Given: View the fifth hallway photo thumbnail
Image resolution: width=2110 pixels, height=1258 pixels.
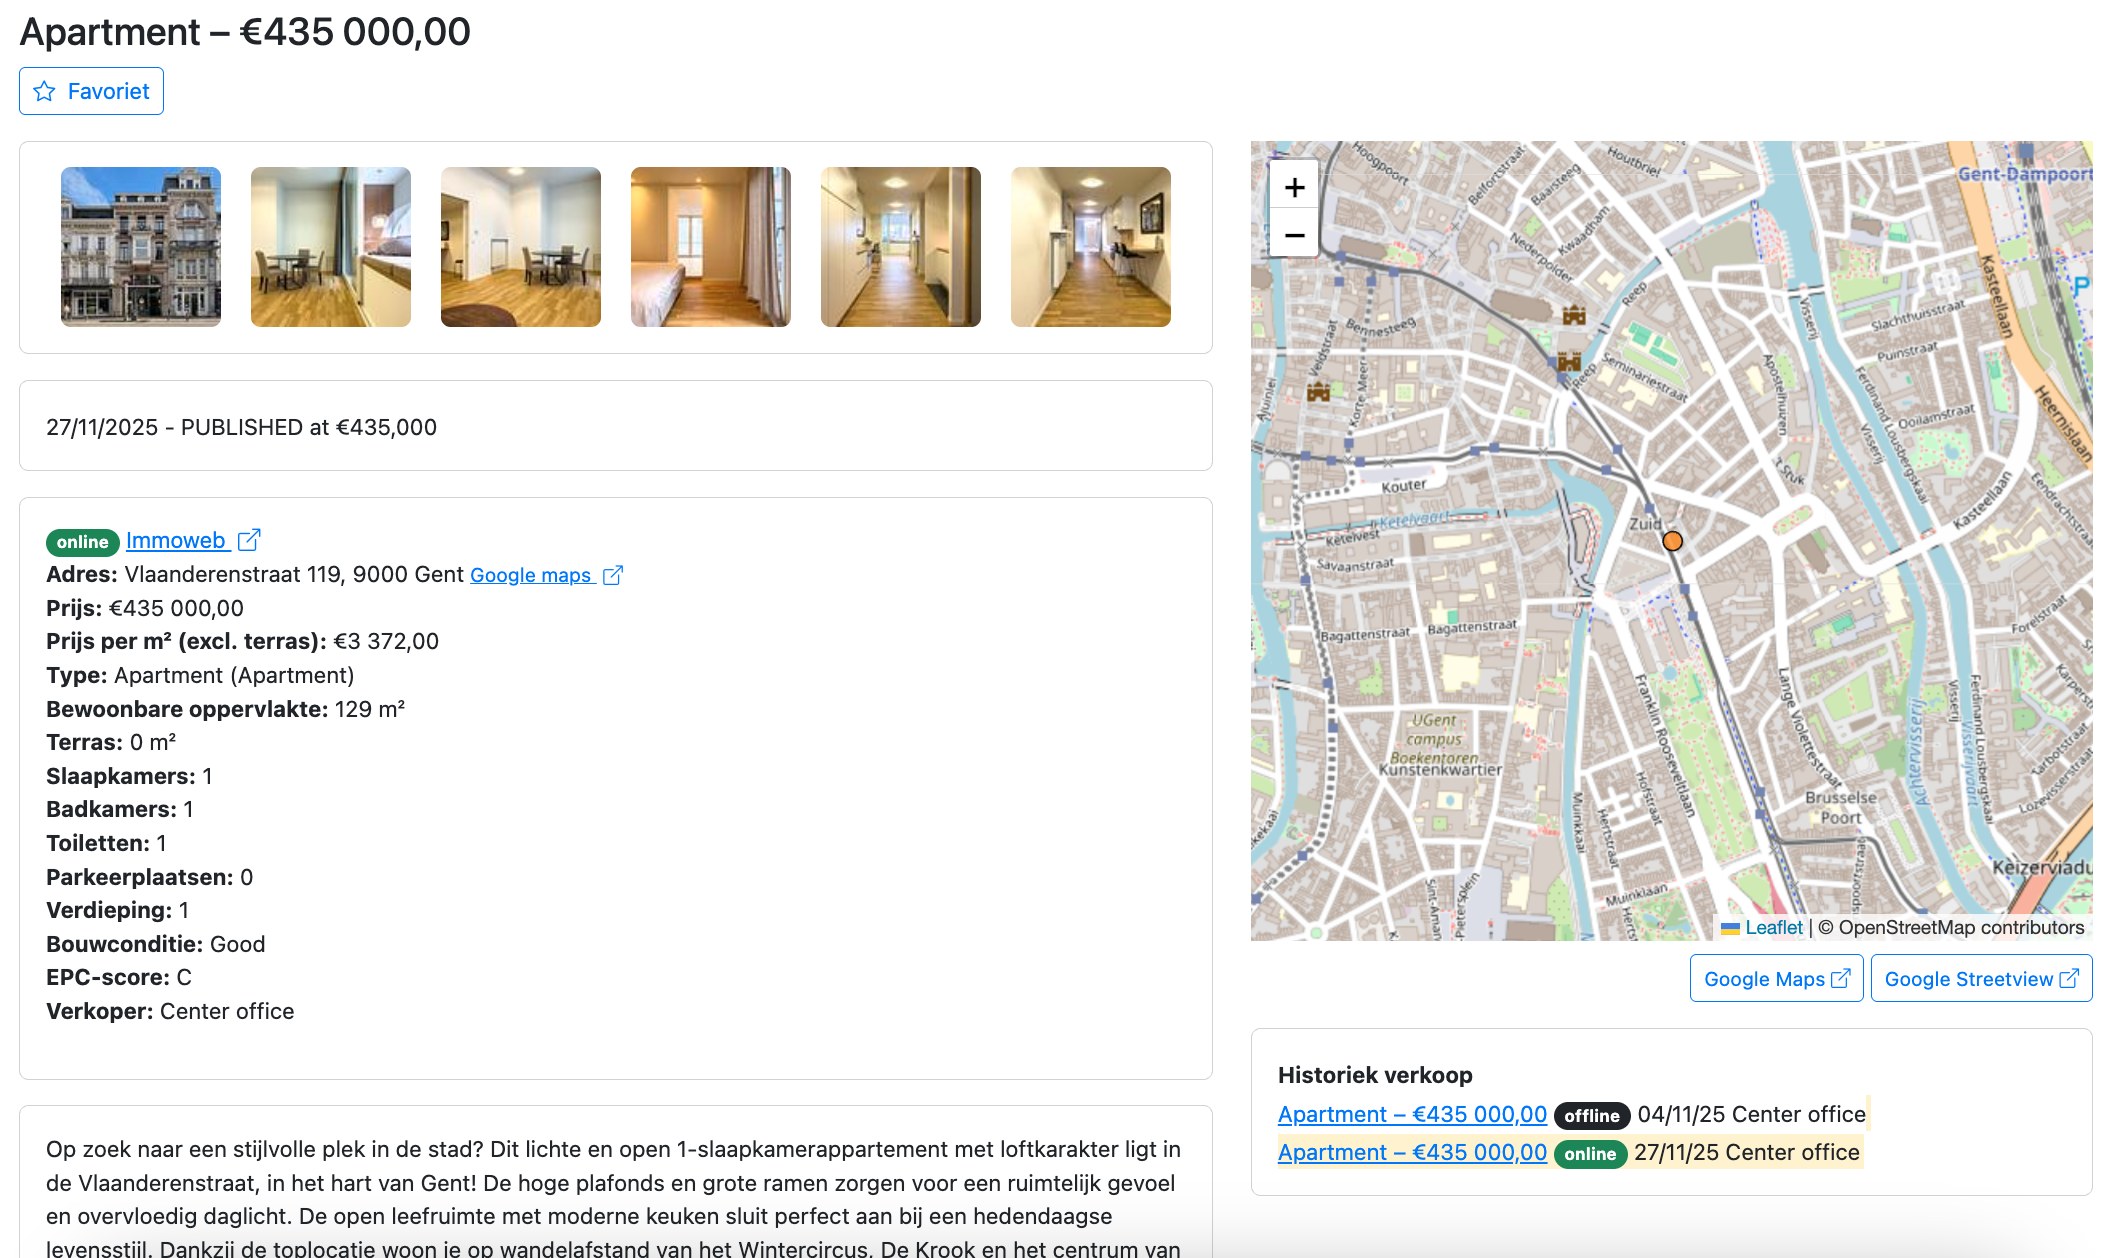Looking at the screenshot, I should [x=901, y=247].
